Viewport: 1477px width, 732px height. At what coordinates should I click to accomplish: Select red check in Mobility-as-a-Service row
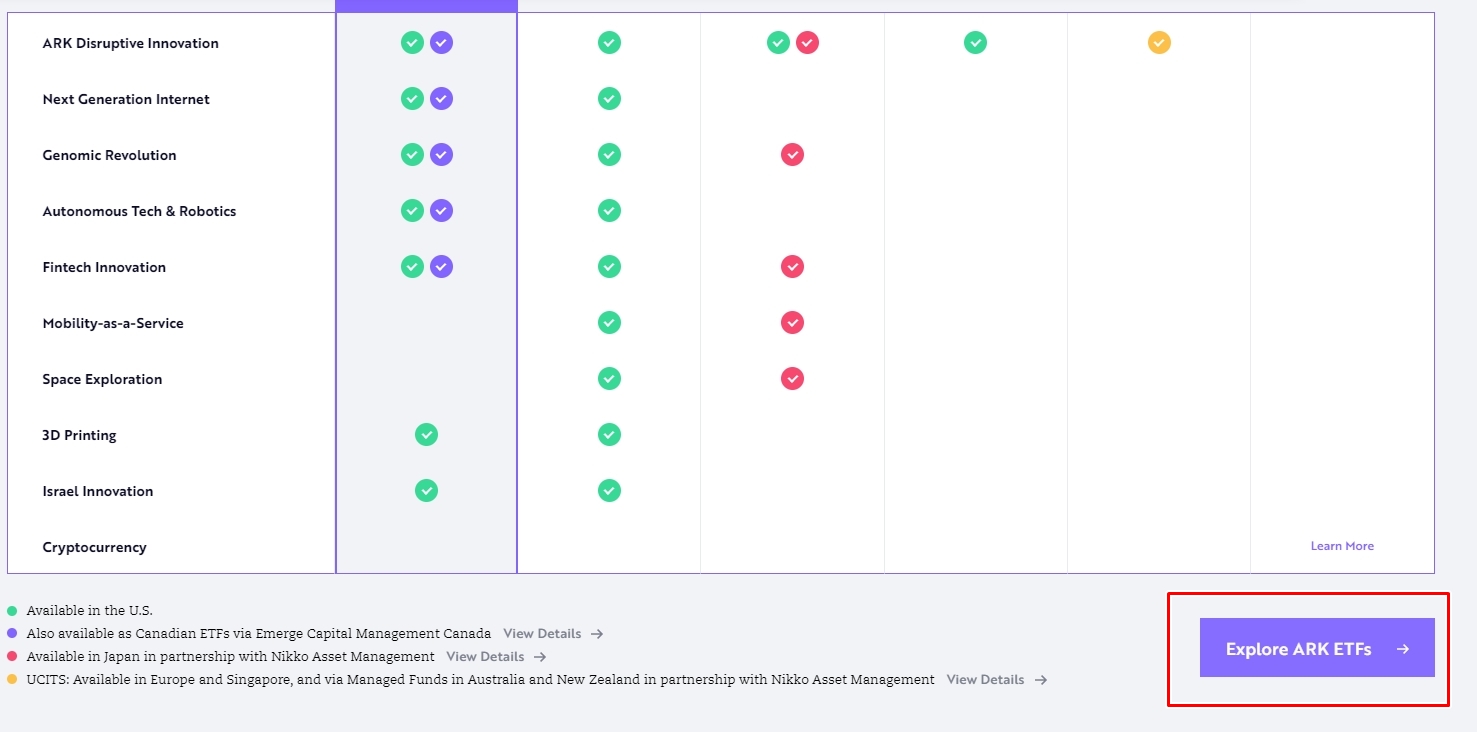pos(792,323)
